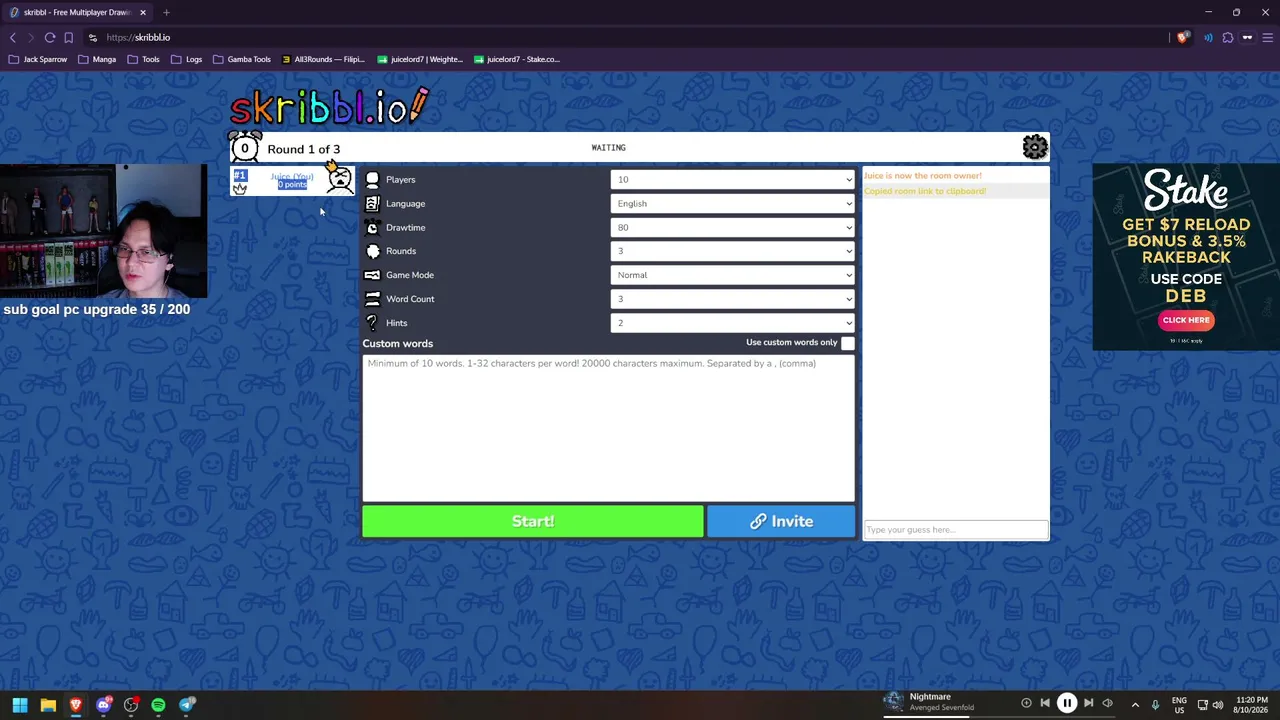Screen dimensions: 1280x720
Task: Click the Invite button
Action: (x=781, y=522)
